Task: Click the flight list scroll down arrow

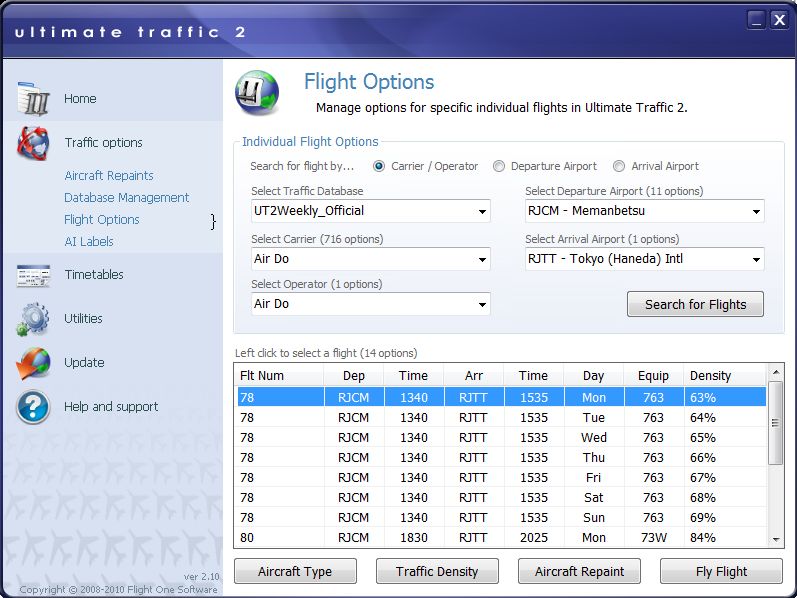Action: tap(776, 540)
